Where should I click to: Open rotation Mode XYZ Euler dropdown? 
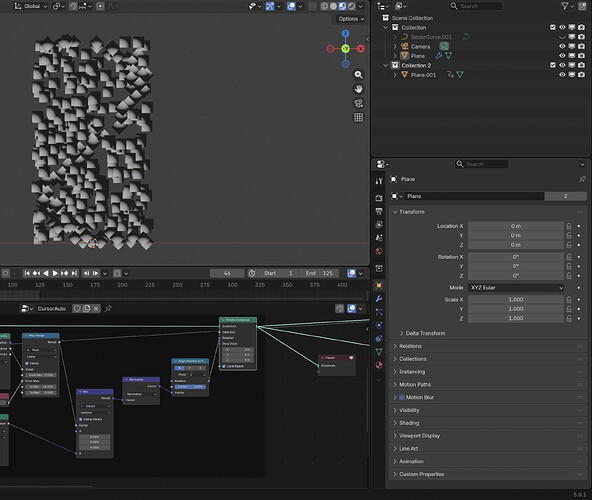(516, 288)
